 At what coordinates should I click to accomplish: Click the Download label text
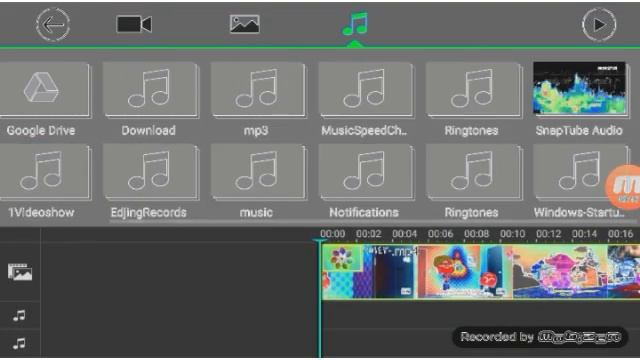point(149,131)
